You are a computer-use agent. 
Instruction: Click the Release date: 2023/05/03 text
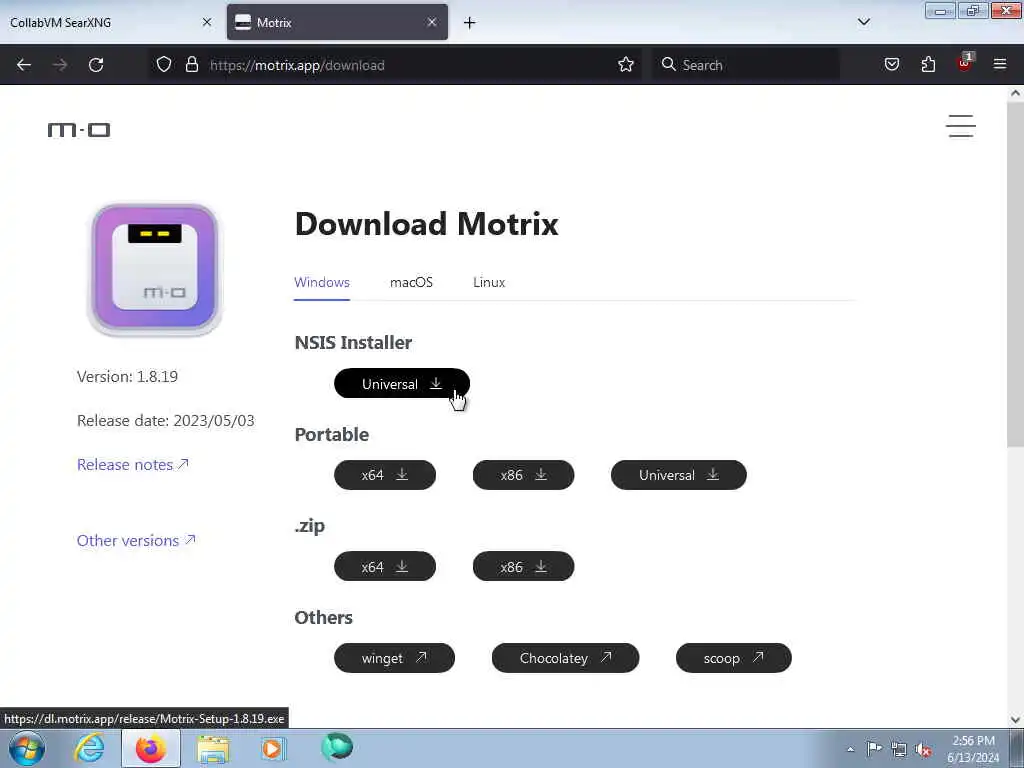tap(166, 421)
